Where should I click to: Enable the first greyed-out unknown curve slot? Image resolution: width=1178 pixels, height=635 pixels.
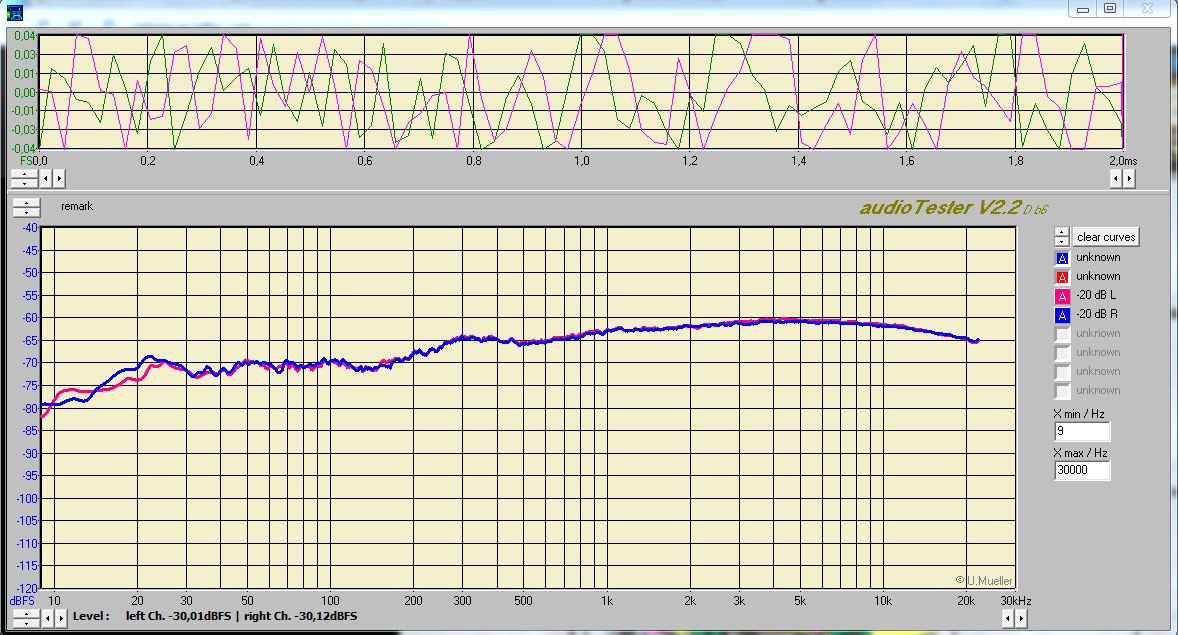tap(1062, 334)
